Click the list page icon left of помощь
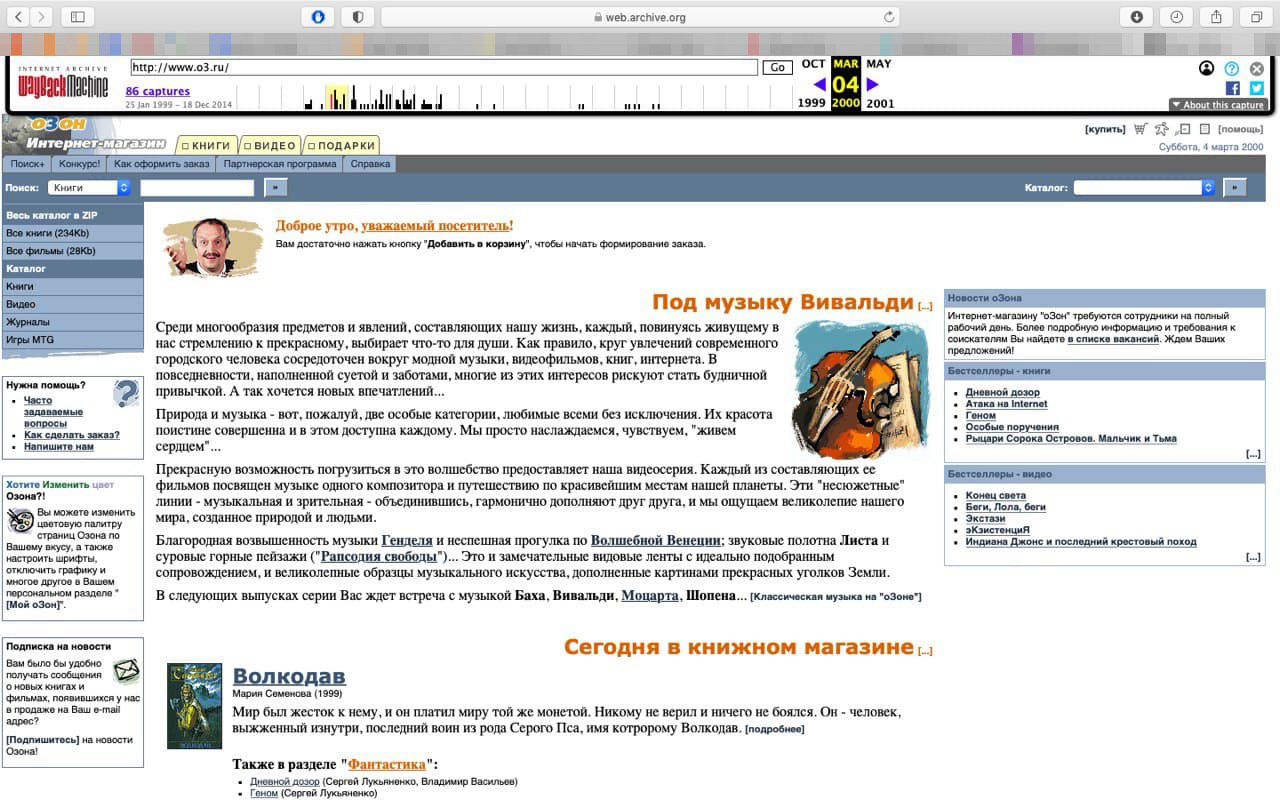1280x800 pixels. [x=1205, y=129]
